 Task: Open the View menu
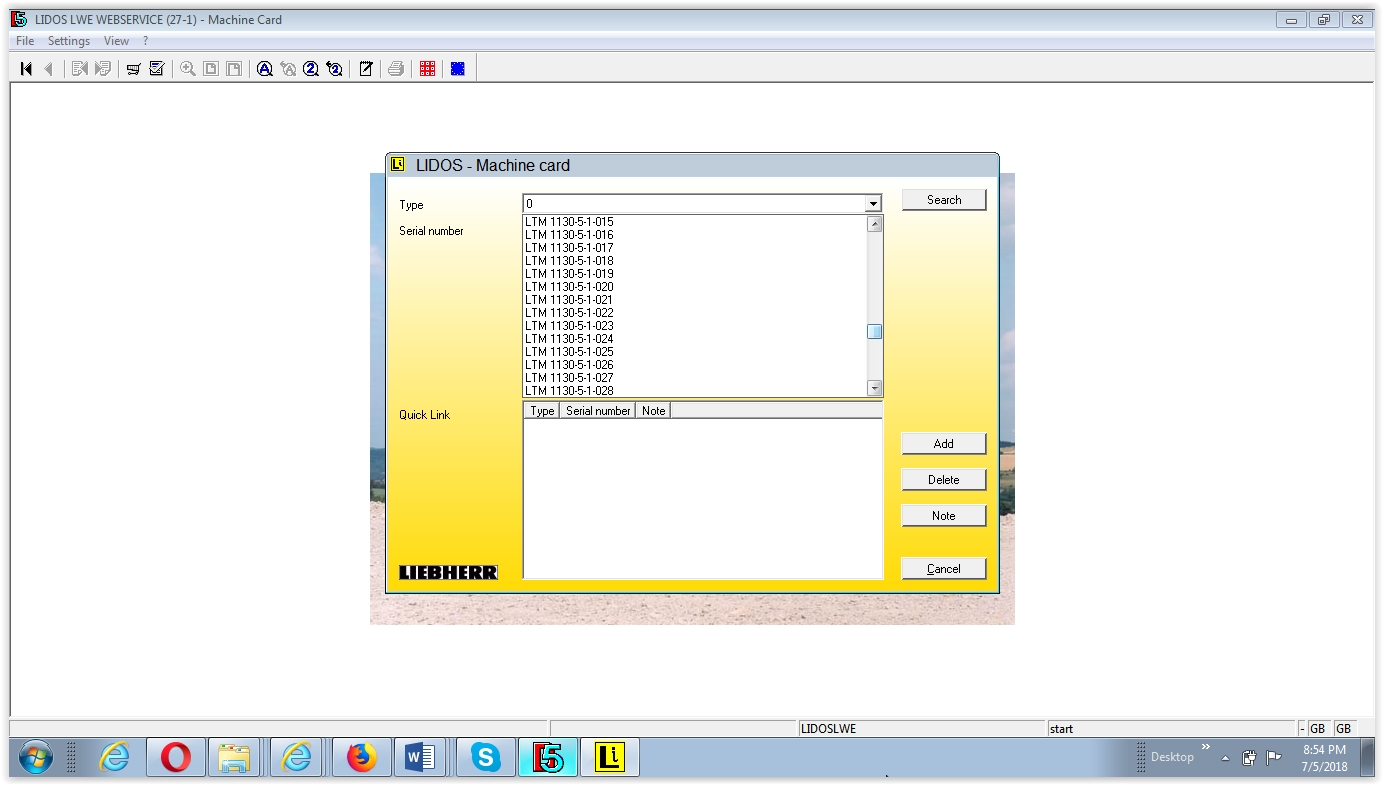point(117,41)
